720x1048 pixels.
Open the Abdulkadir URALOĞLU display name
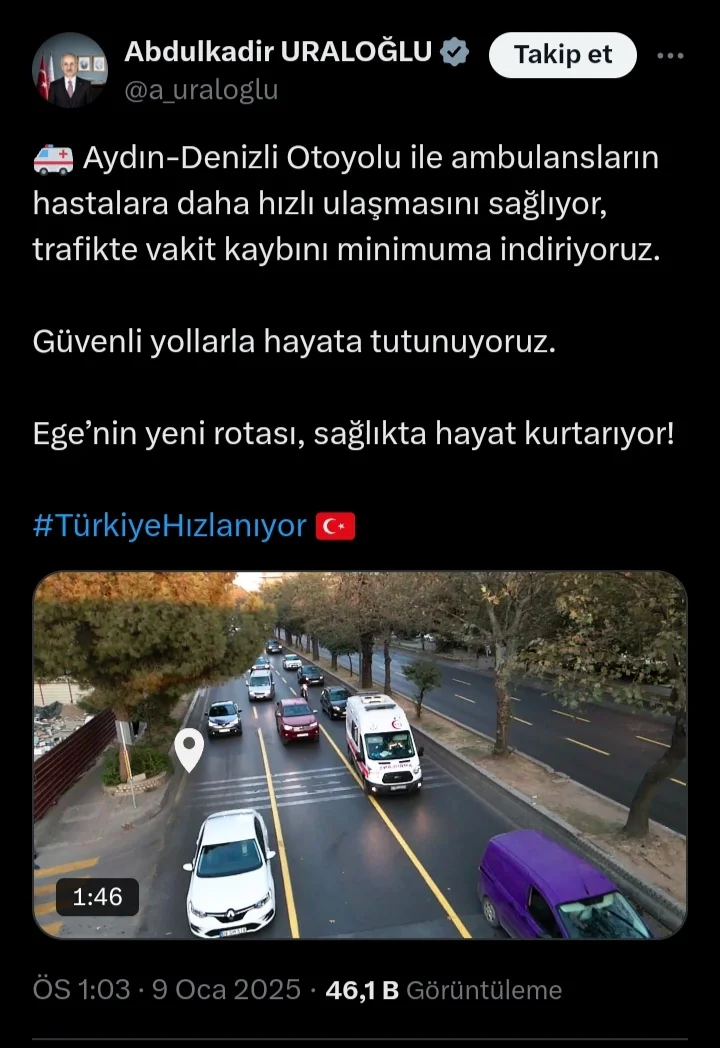point(278,52)
